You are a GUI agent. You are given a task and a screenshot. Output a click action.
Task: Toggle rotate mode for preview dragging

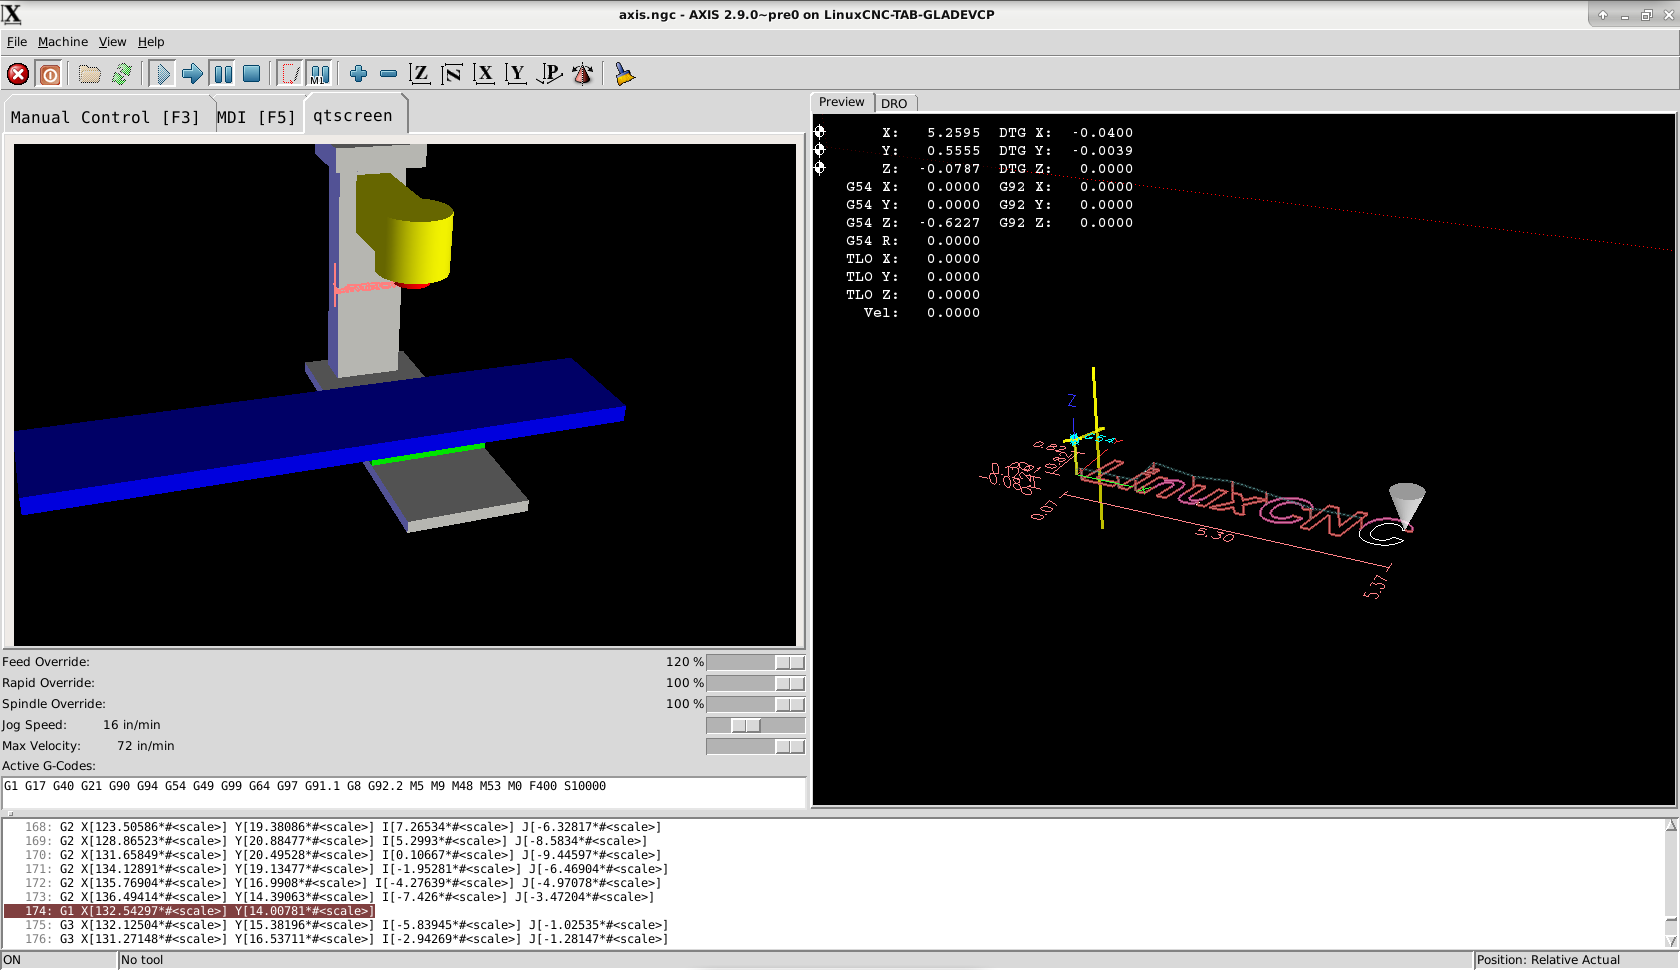[582, 74]
